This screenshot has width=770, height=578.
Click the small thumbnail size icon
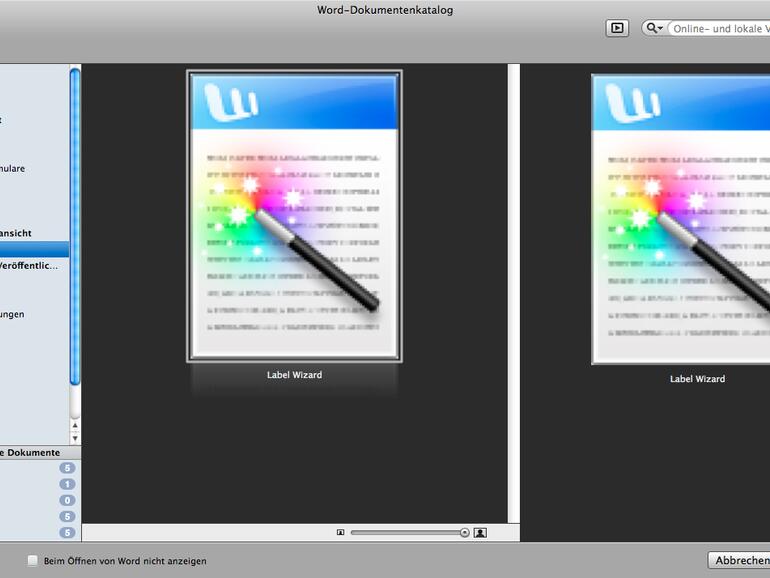[340, 532]
